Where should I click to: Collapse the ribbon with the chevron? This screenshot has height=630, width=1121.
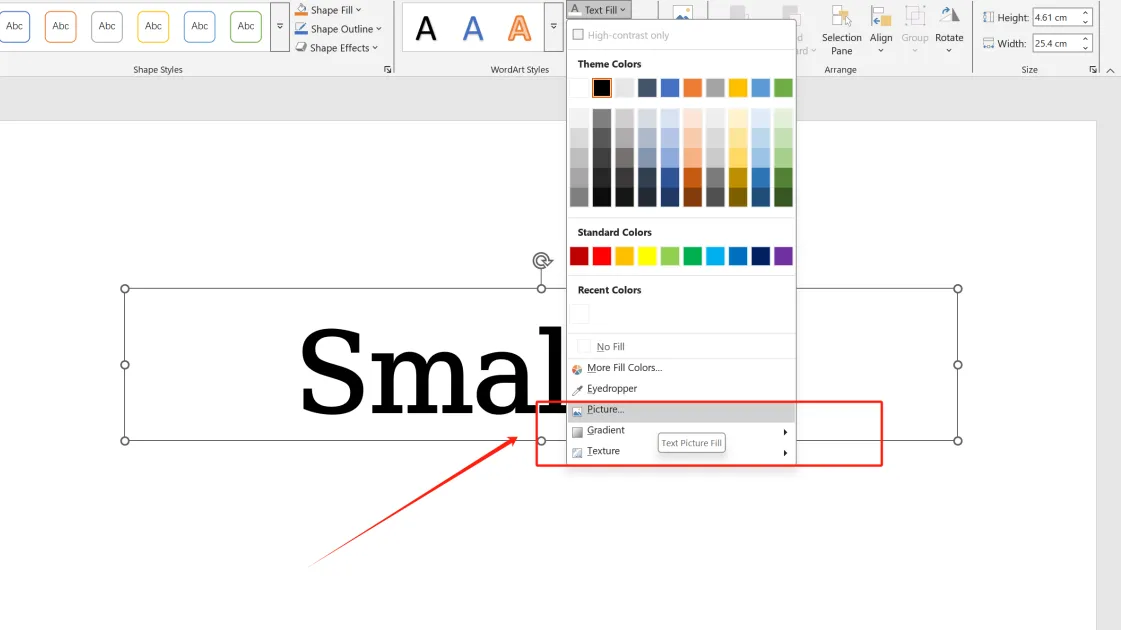1111,70
